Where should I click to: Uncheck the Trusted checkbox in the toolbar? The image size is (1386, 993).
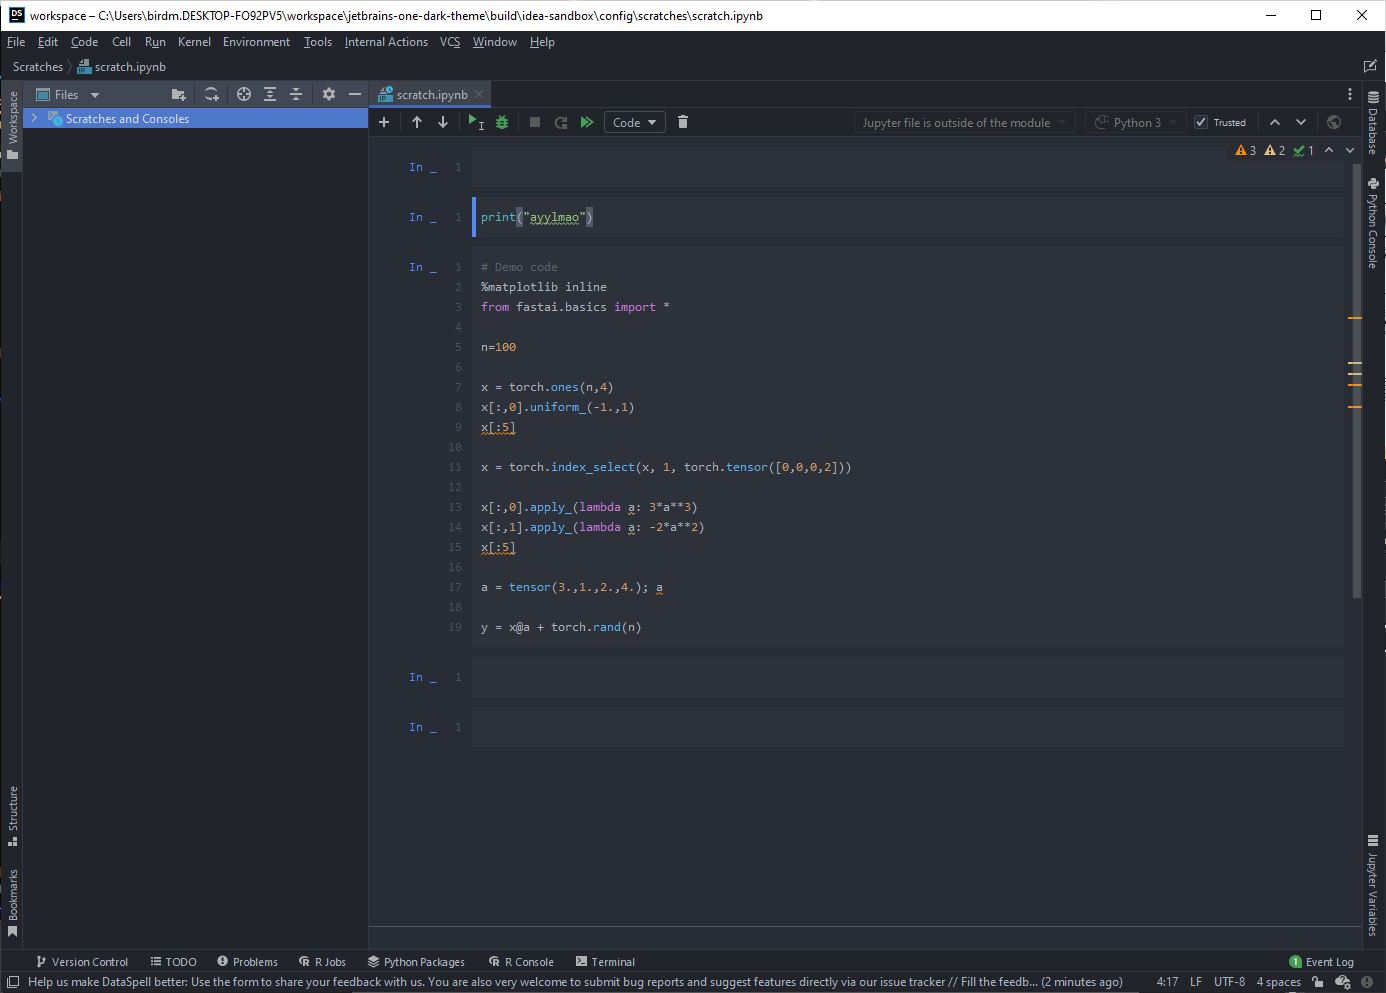(1201, 121)
